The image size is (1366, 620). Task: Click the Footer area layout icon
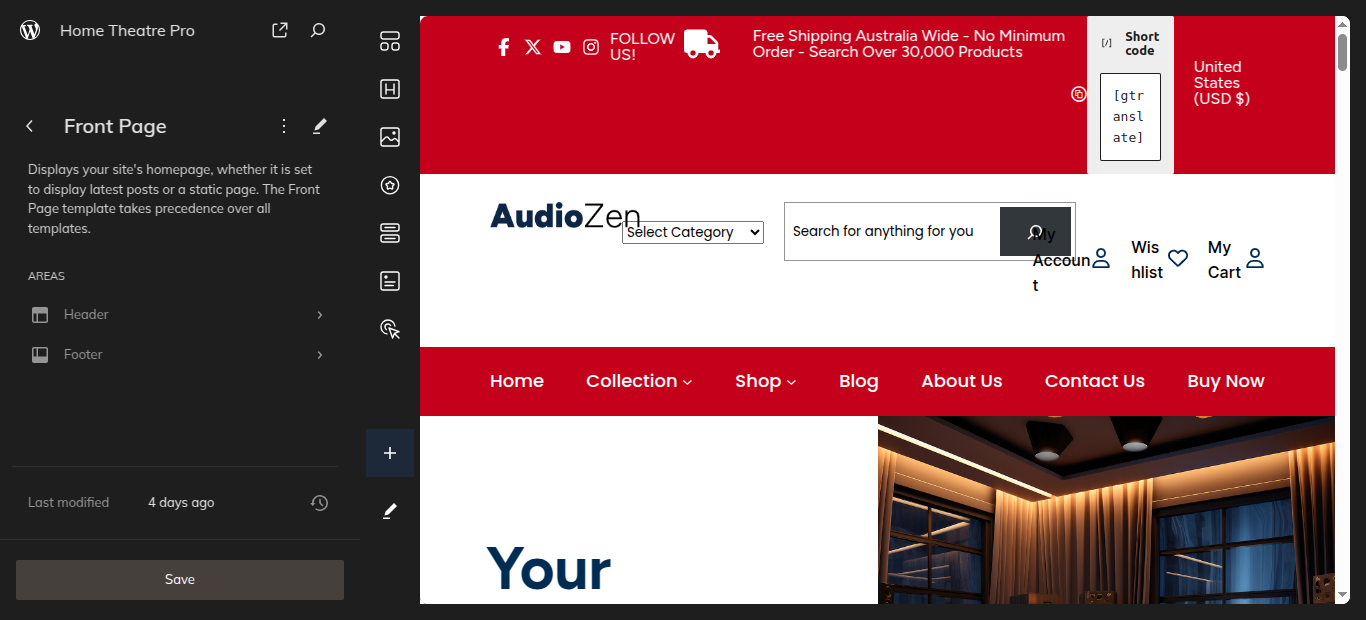[x=40, y=355]
